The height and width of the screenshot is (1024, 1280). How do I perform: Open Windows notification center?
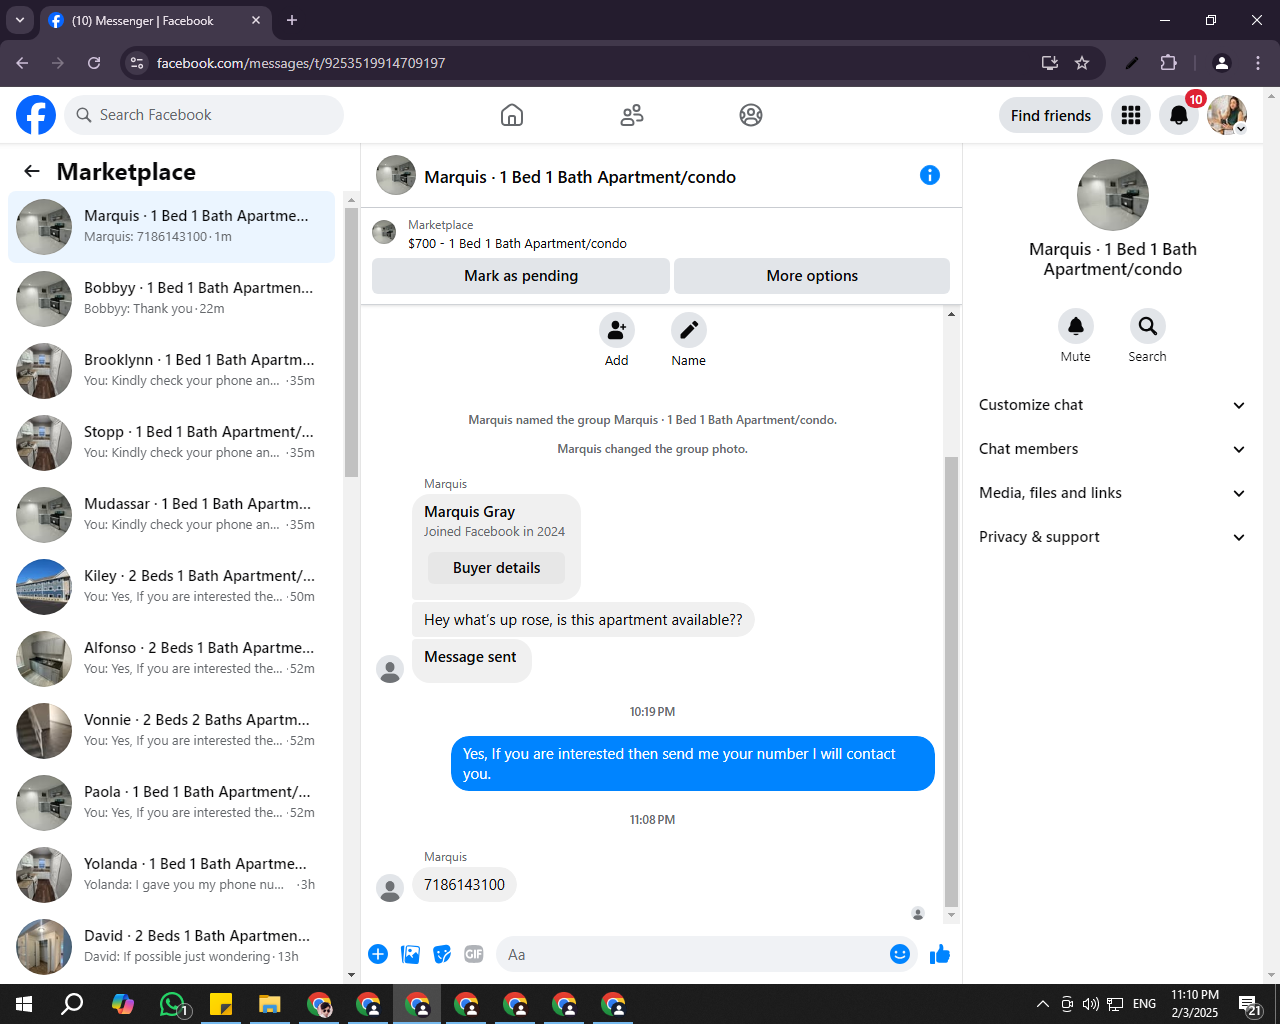1250,1004
